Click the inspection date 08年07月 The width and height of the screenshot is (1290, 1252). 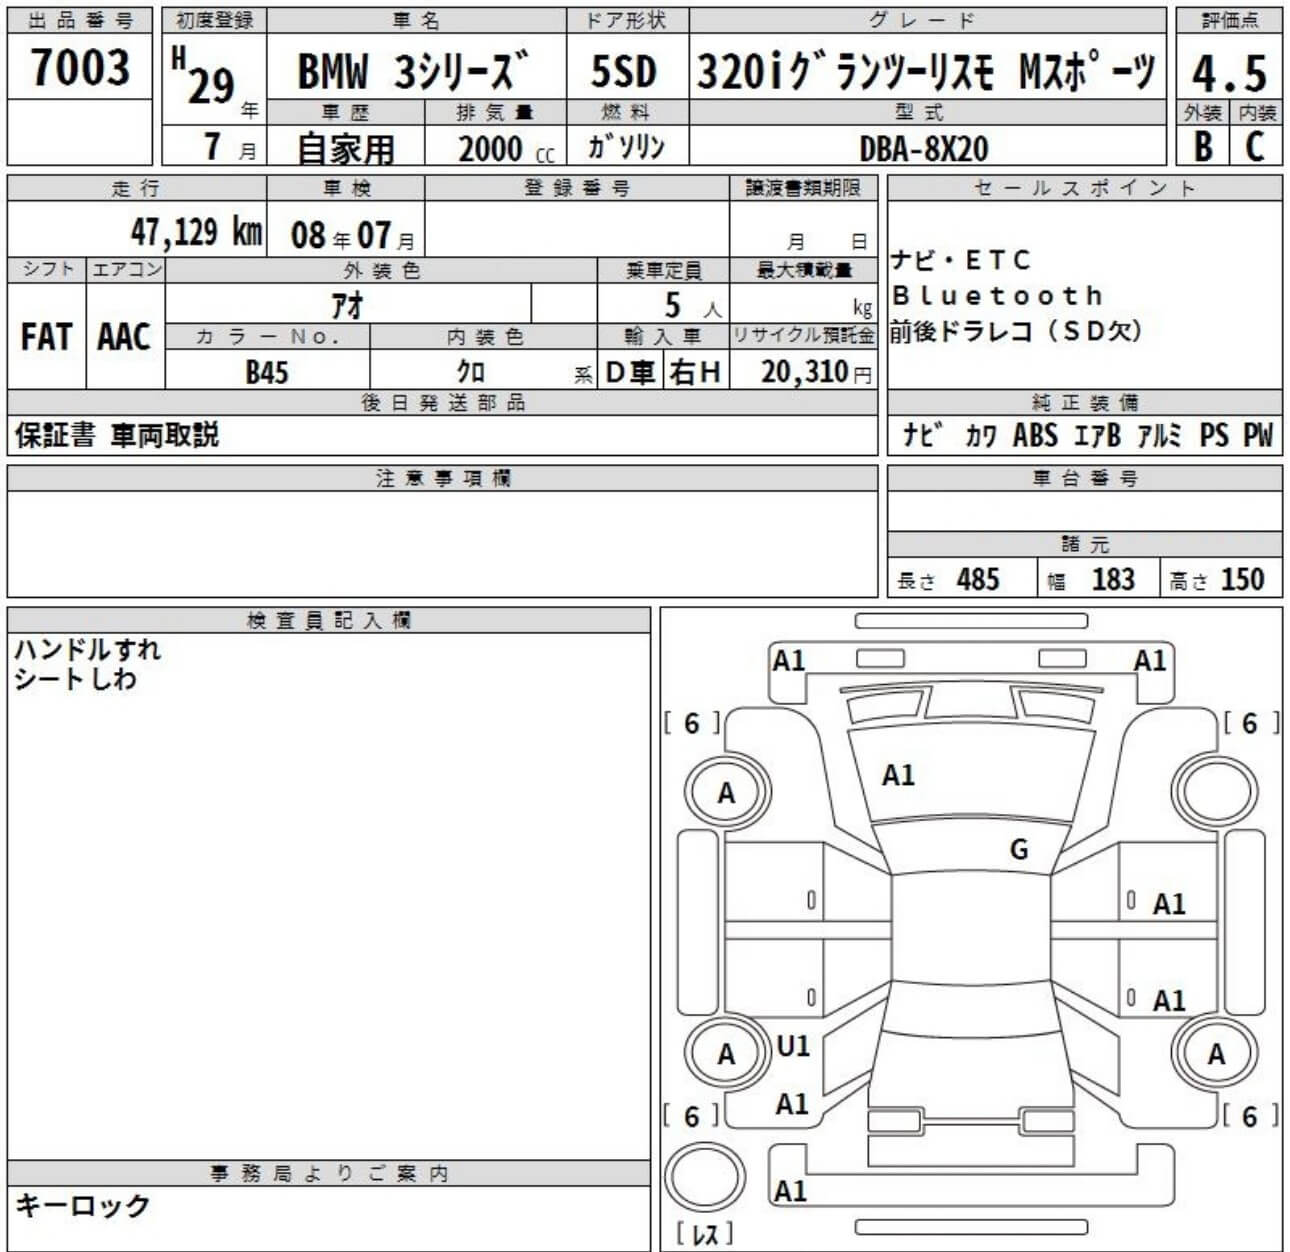[352, 235]
